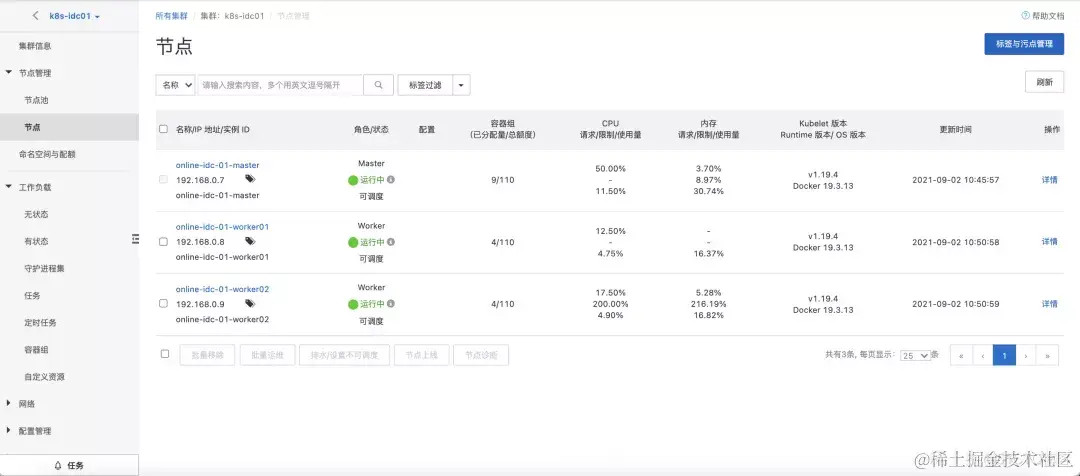Click the 2021-09-02 10:50:59 update time
1080x476 pixels.
click(x=955, y=304)
